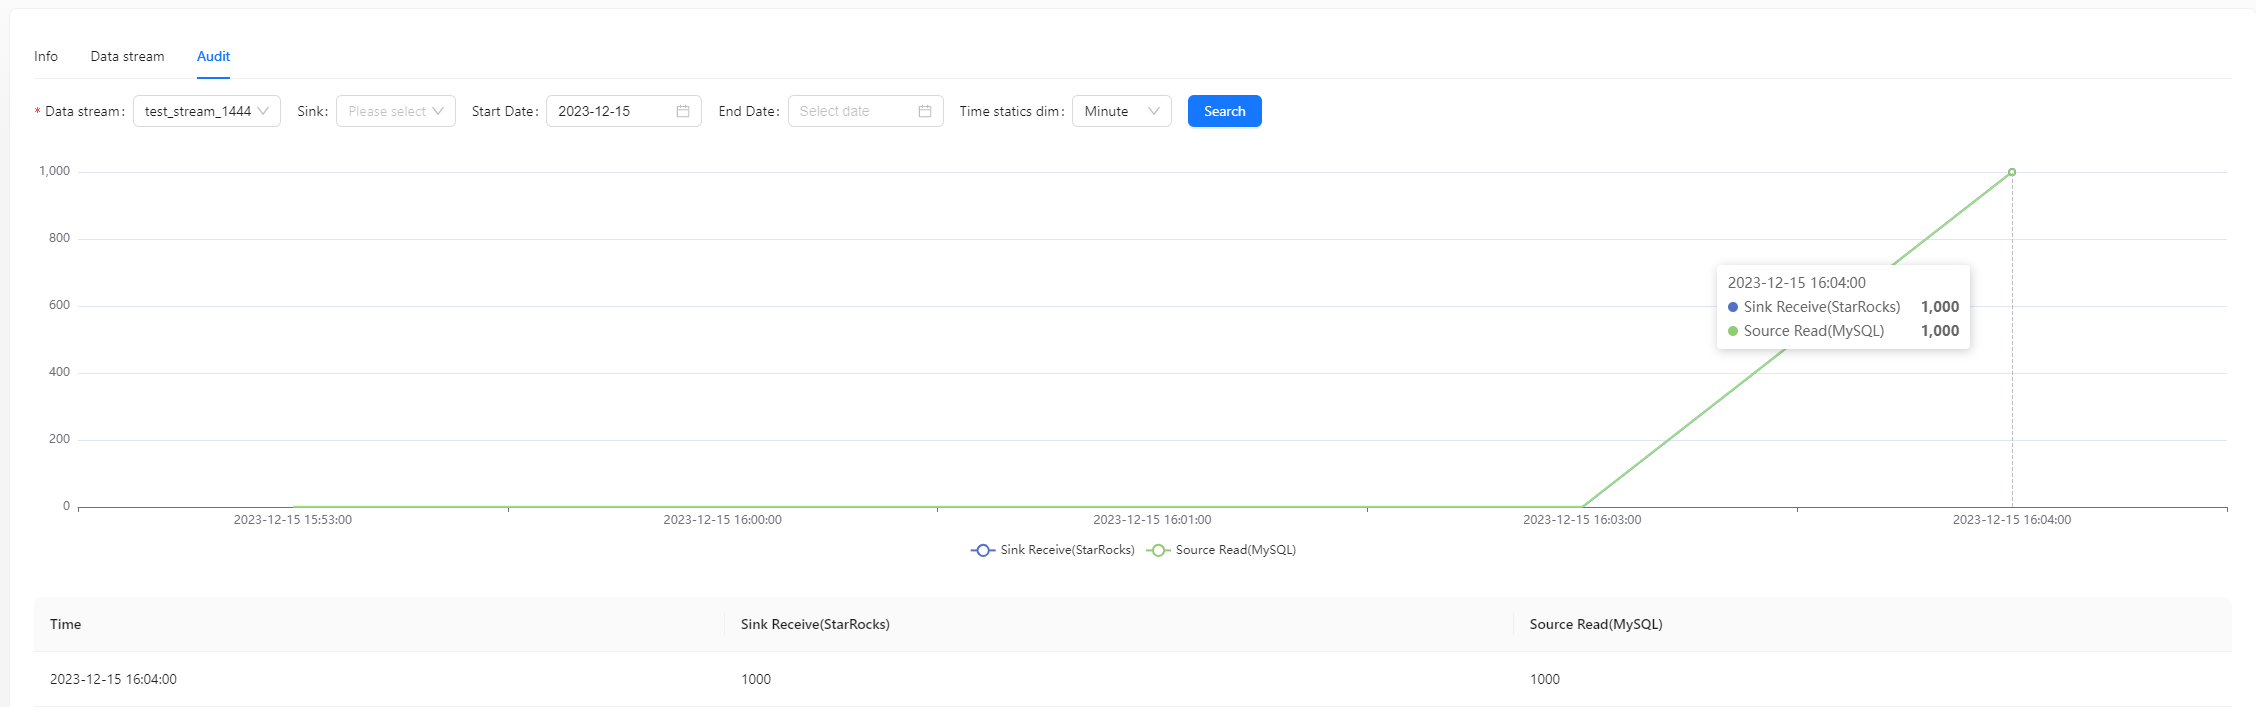Select the table row cell 2023-12-15 16:04:00
The height and width of the screenshot is (707, 2256).
pyautogui.click(x=114, y=679)
